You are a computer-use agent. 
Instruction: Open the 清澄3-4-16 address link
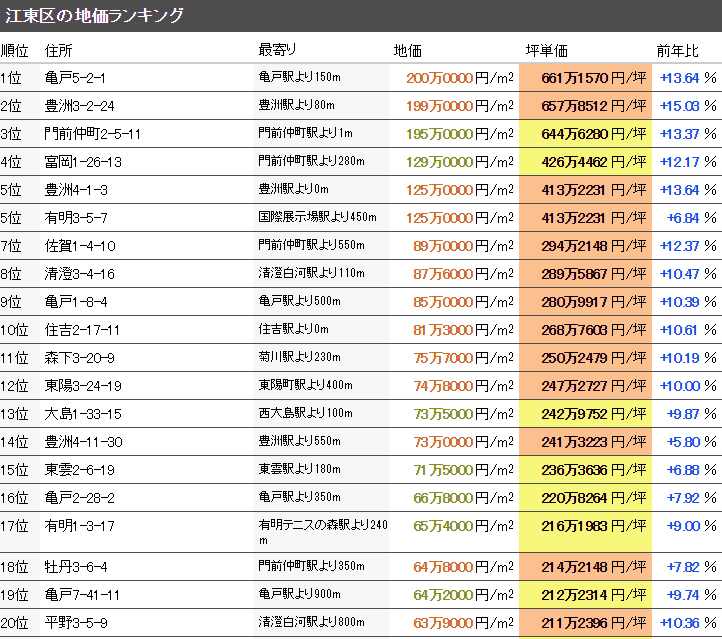click(80, 274)
